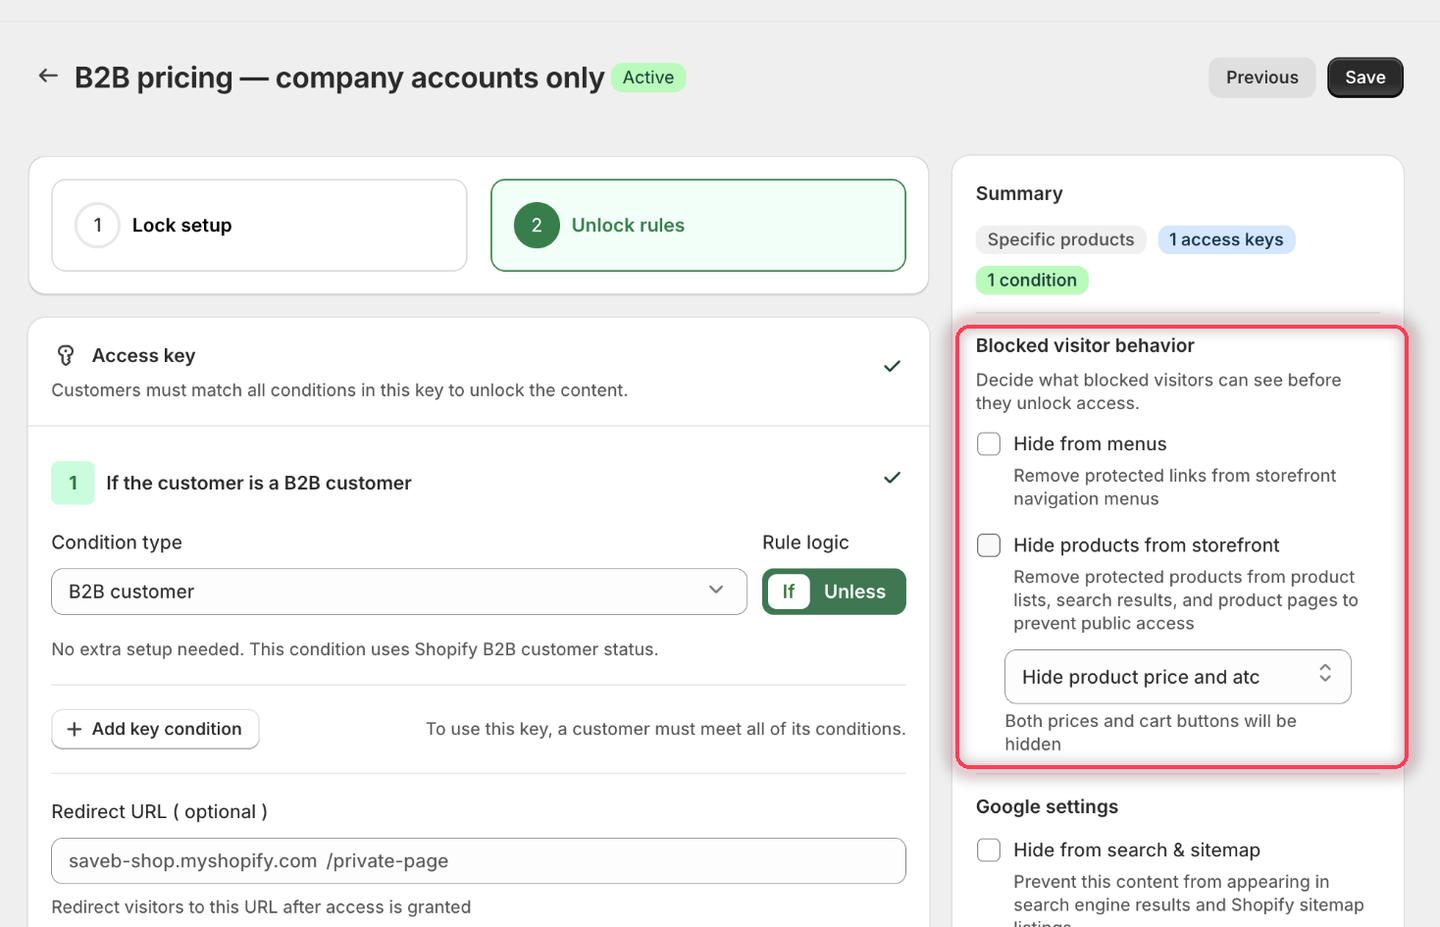Go back using the left arrow icon
This screenshot has height=927, width=1440.
coord(48,76)
